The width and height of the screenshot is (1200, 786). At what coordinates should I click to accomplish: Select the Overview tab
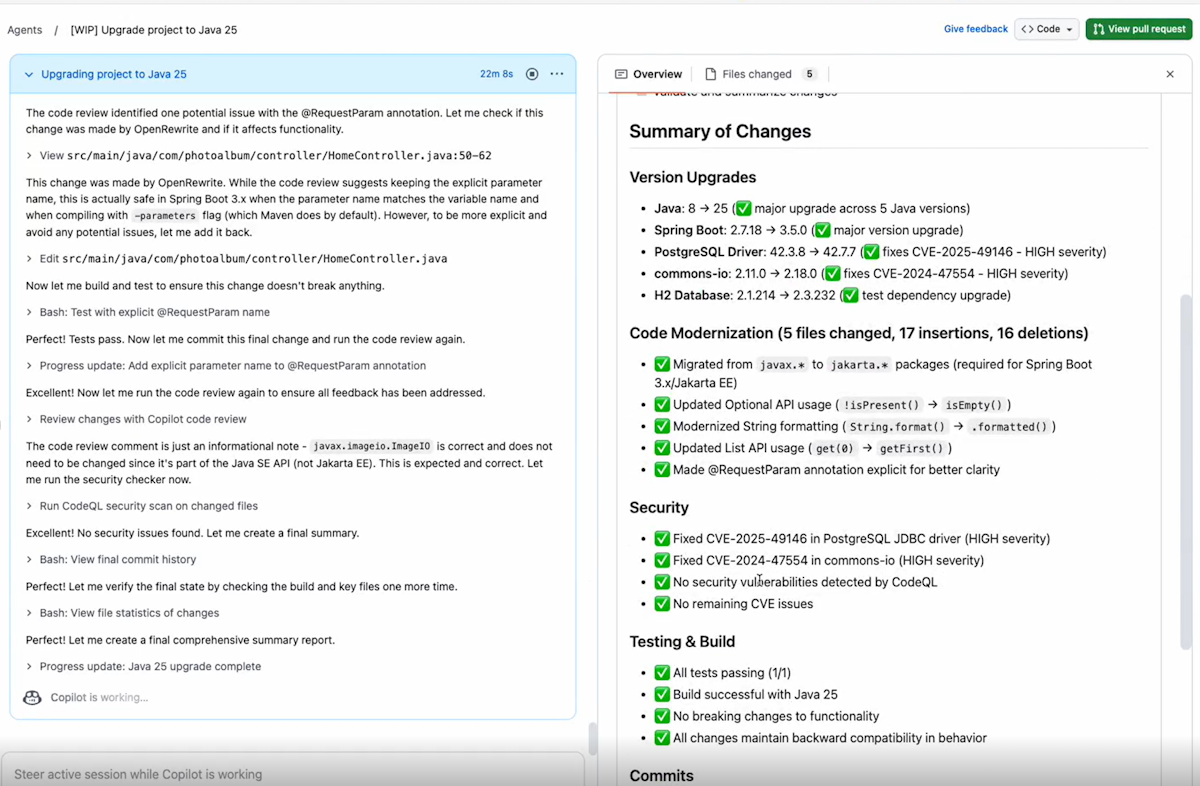pos(648,74)
